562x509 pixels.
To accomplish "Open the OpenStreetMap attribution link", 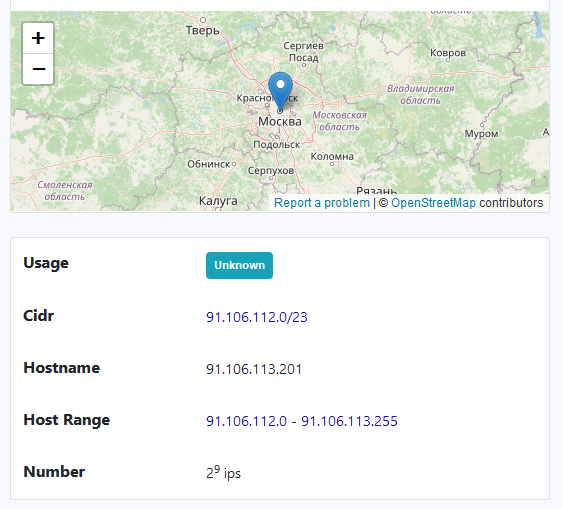I will [x=433, y=203].
